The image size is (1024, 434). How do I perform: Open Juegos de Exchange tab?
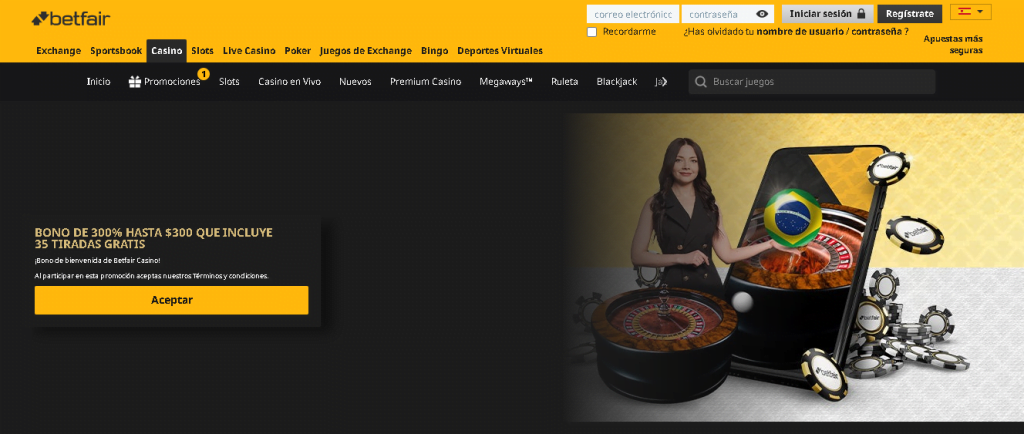point(366,51)
